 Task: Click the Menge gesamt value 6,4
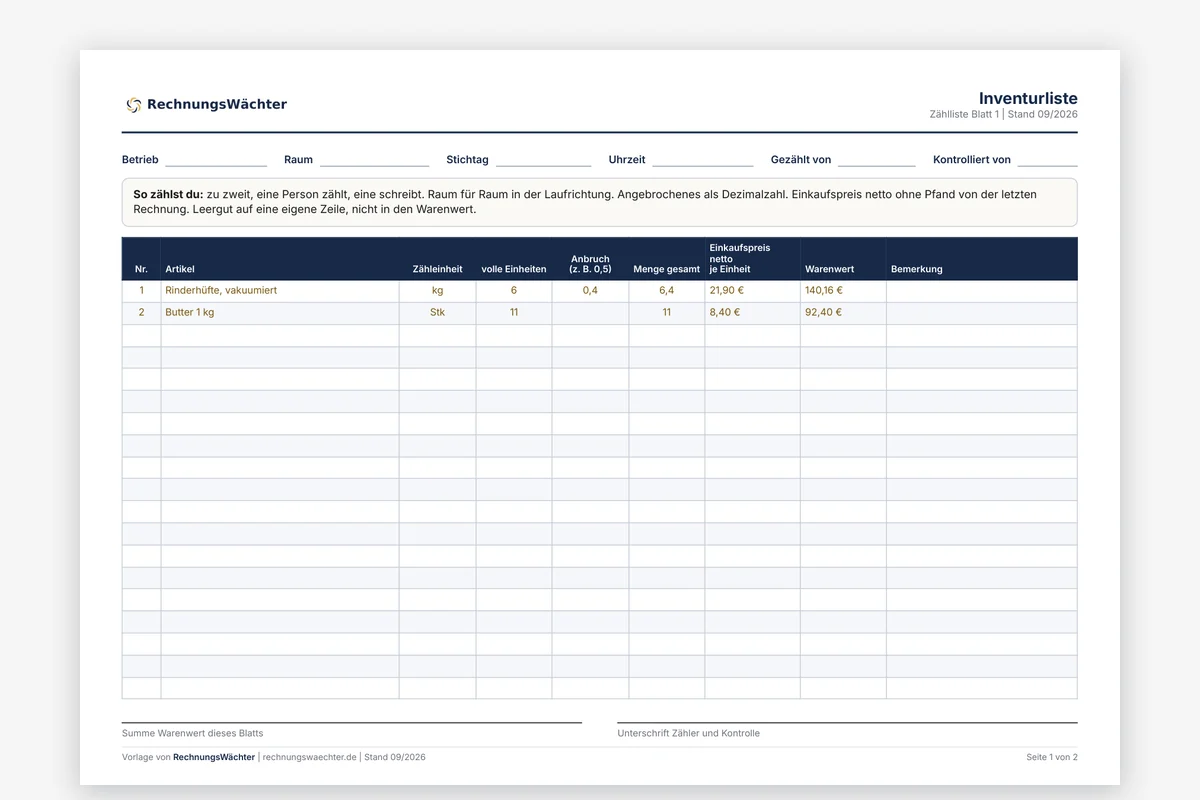tap(667, 290)
